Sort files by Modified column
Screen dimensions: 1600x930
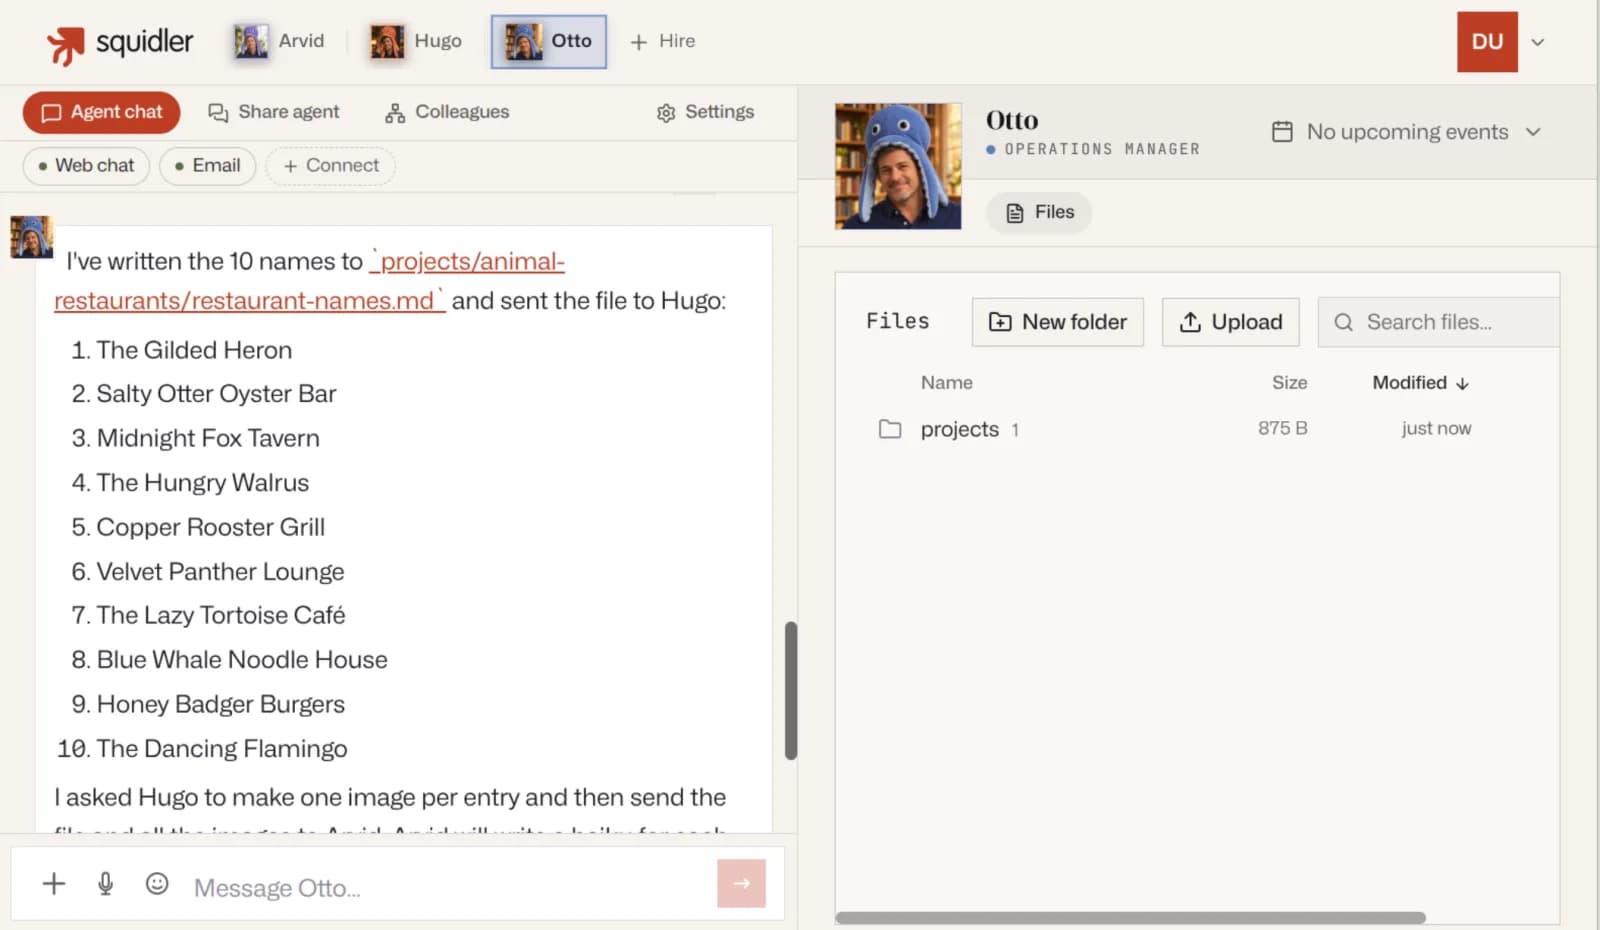click(1420, 383)
